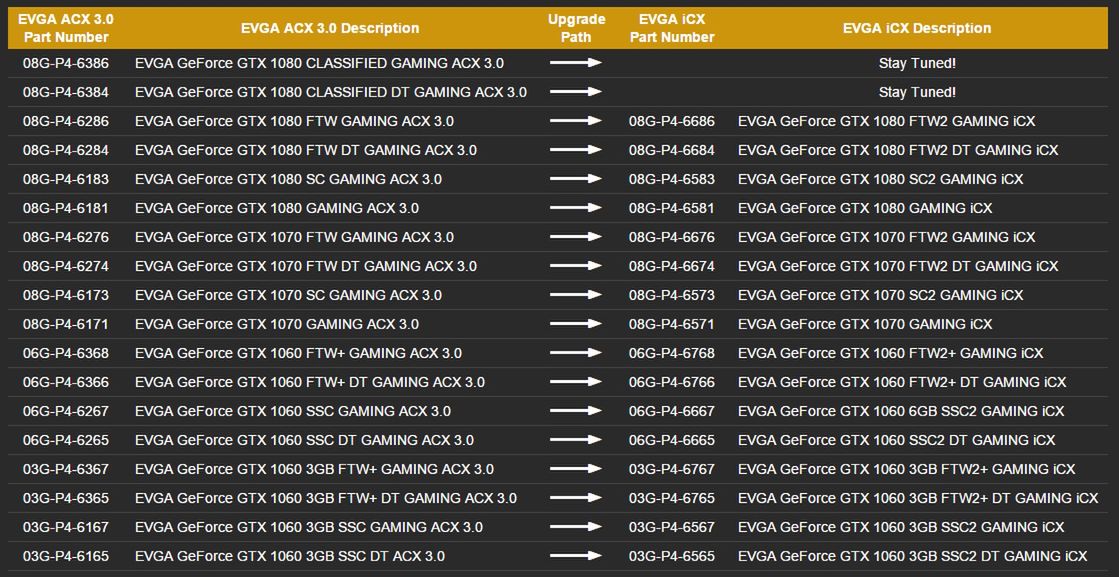This screenshot has width=1119, height=577.
Task: Click the 'EVGA iCX Part Number' column header
Action: click(x=672, y=29)
